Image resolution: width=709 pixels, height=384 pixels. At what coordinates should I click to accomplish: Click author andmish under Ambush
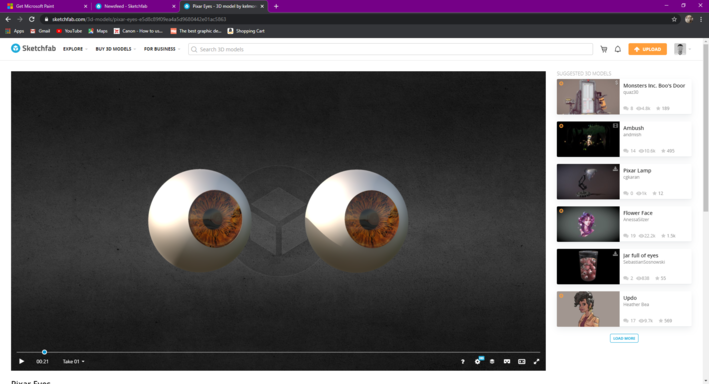tap(632, 135)
